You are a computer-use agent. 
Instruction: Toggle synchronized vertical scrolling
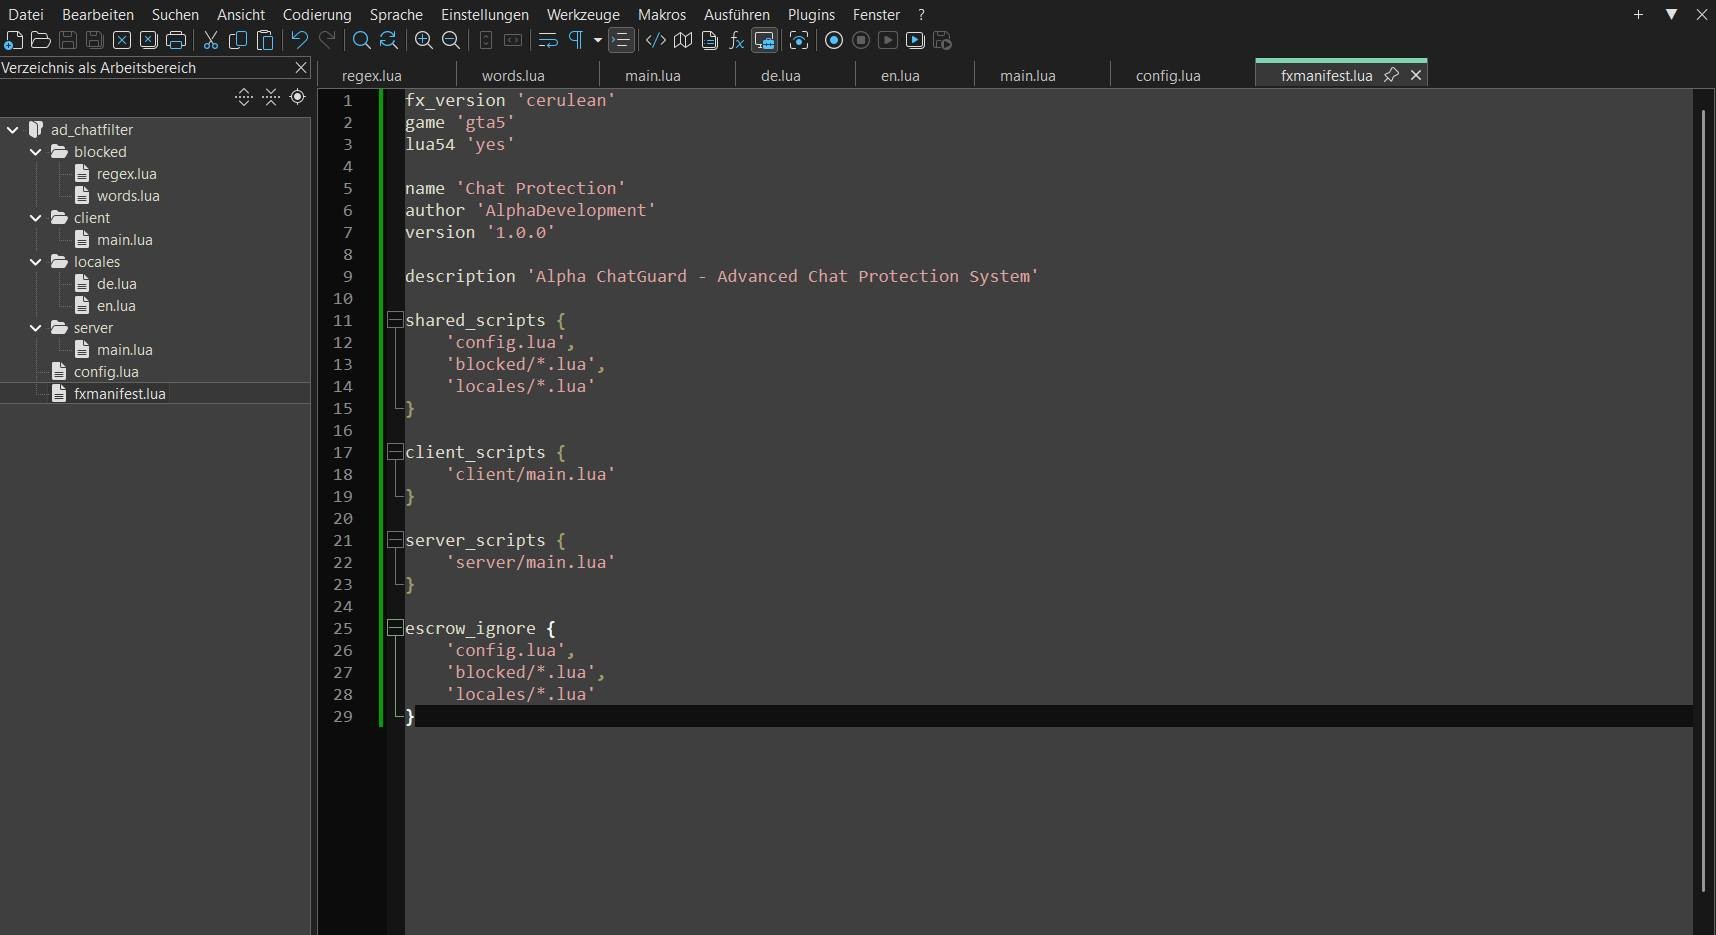click(486, 41)
